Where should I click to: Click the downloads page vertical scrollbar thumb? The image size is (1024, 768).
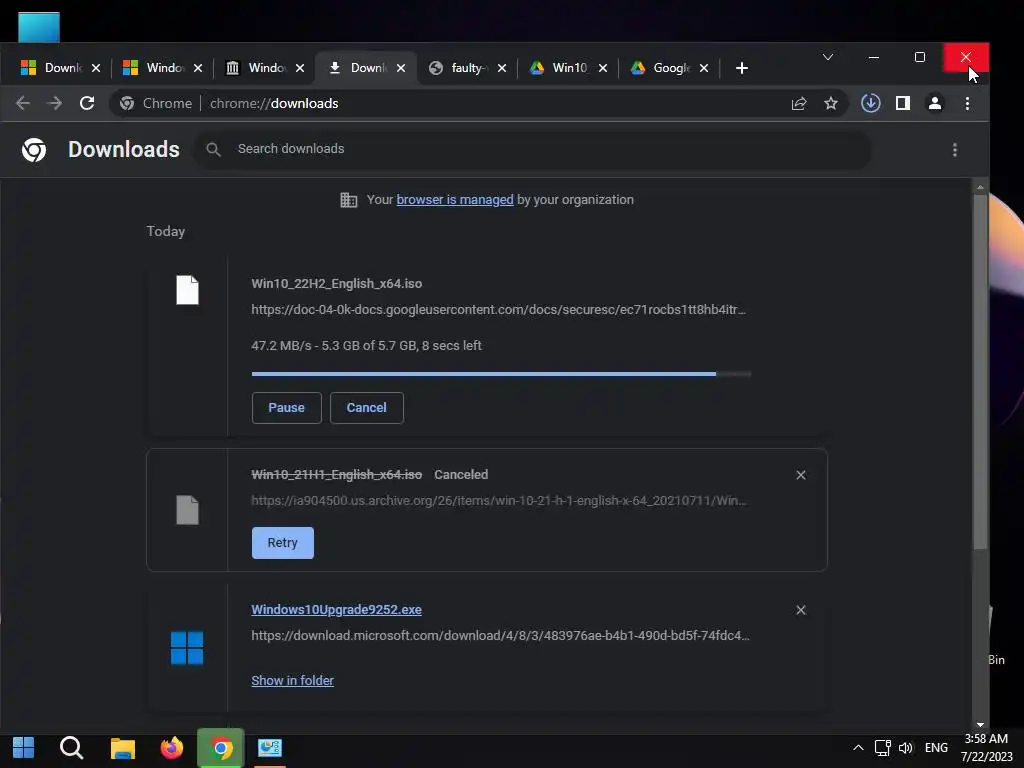tap(980, 372)
